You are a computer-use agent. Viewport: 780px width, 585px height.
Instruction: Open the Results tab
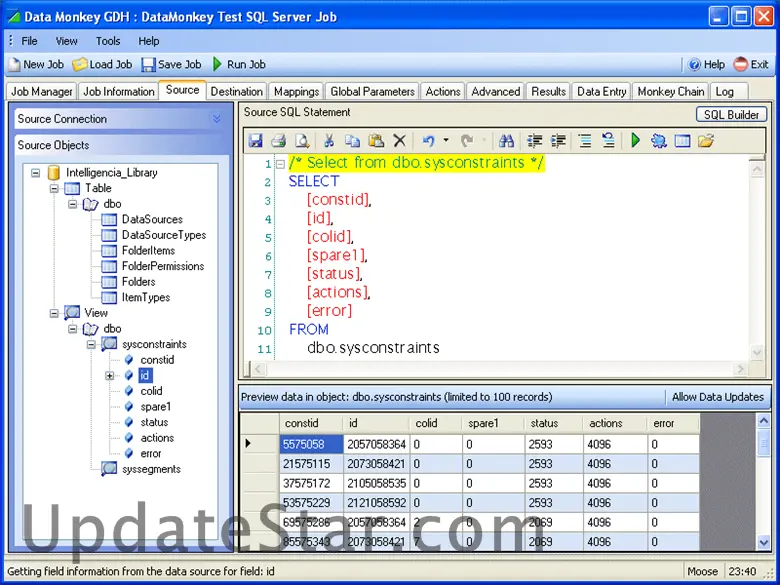click(x=548, y=92)
